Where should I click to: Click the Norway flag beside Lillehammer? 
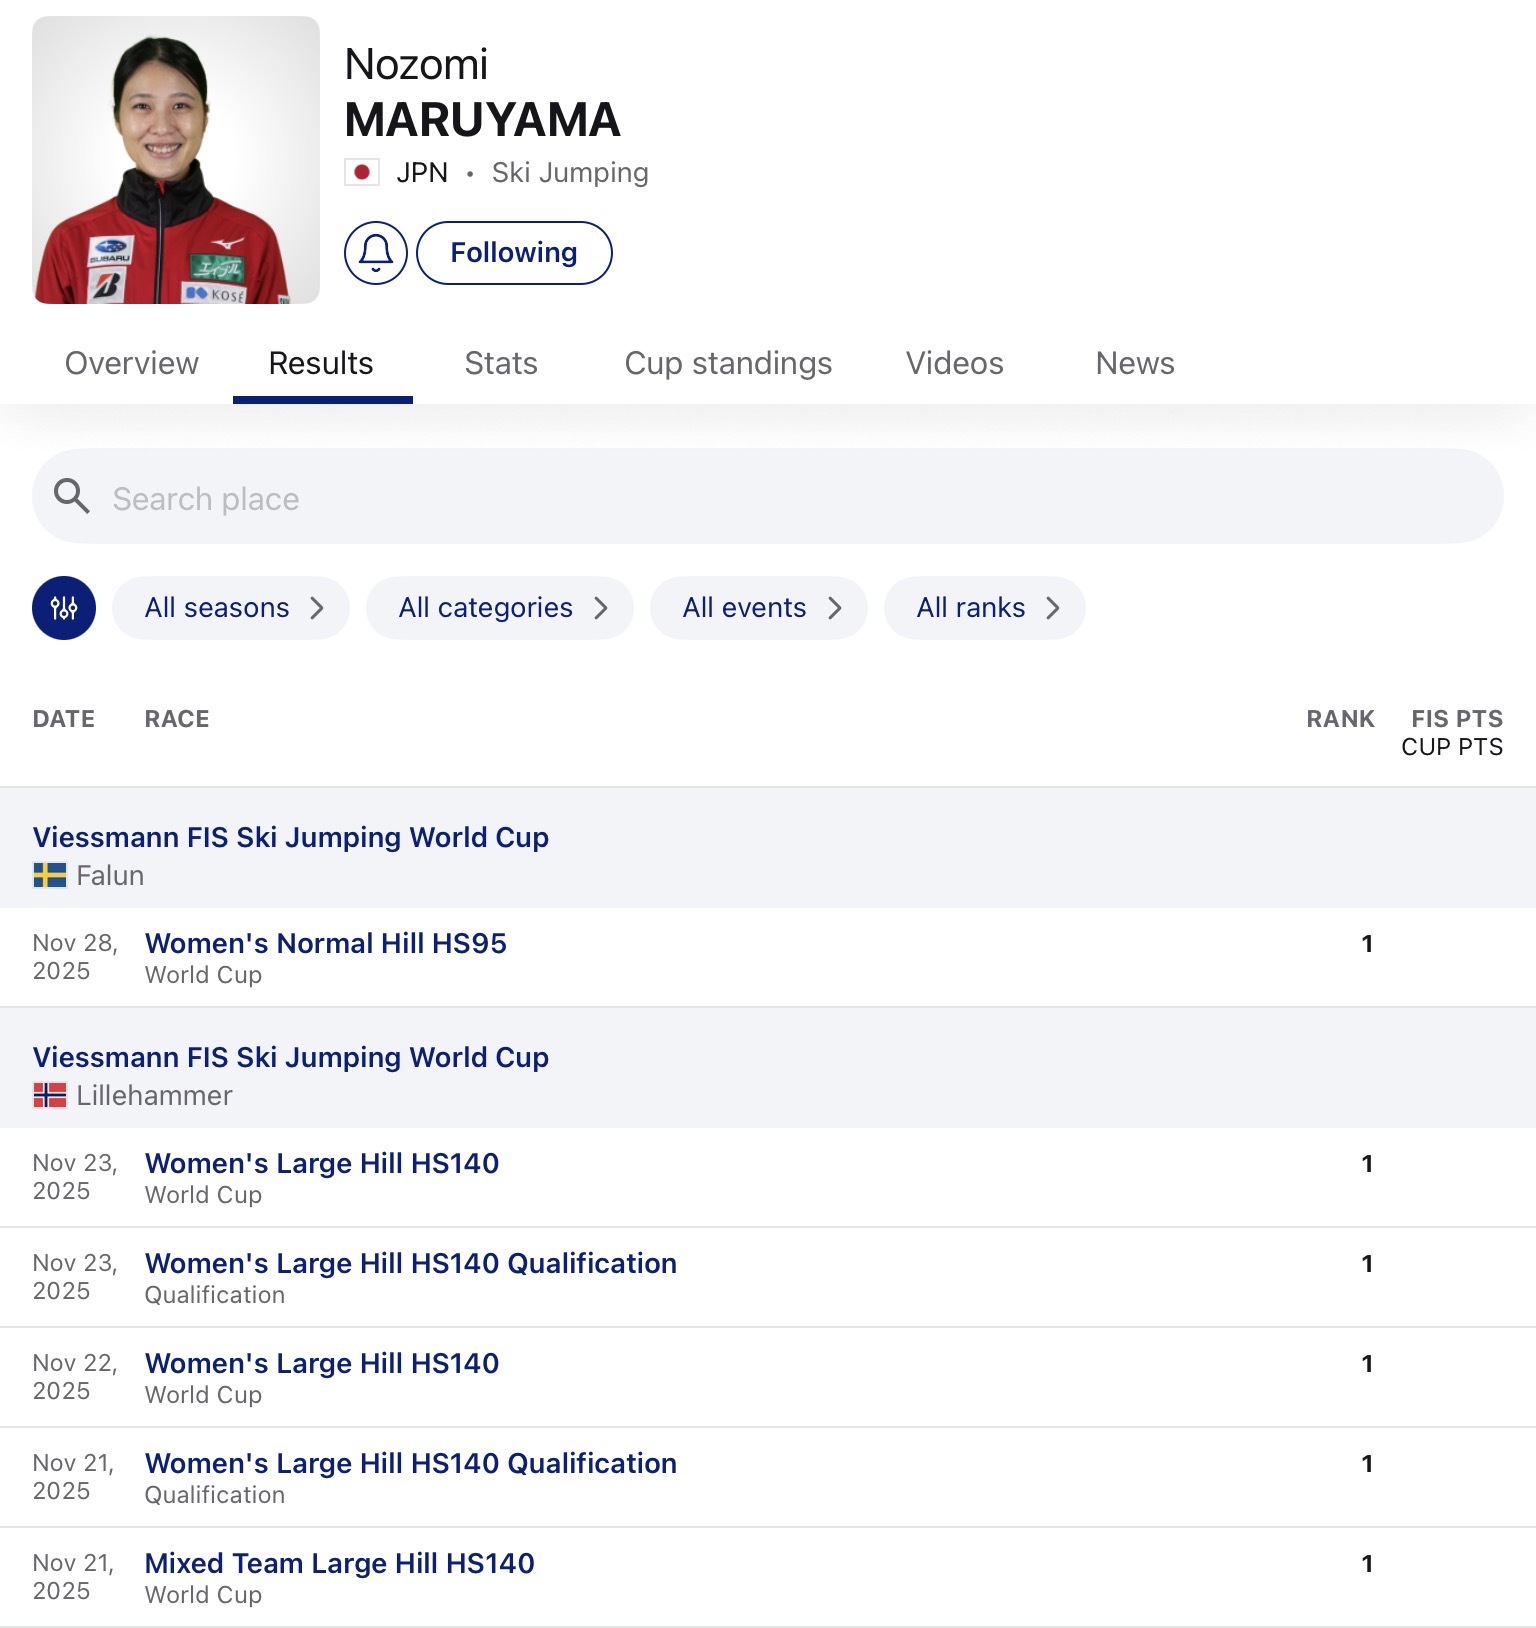pos(50,1096)
